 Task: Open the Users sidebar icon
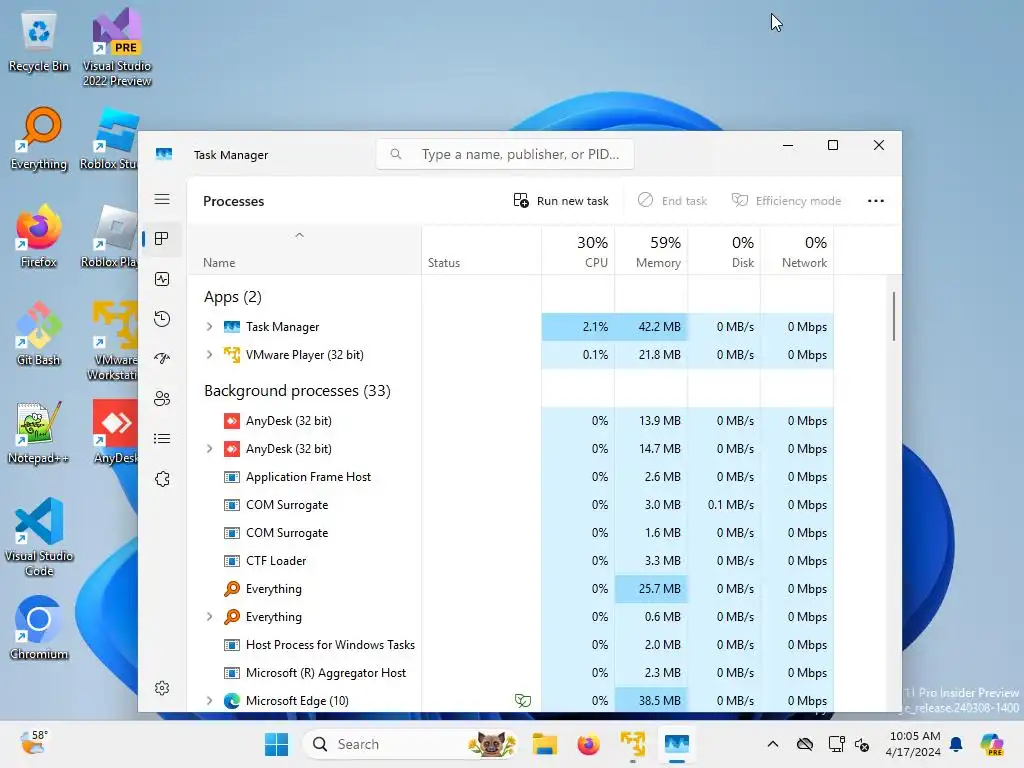pyautogui.click(x=162, y=399)
